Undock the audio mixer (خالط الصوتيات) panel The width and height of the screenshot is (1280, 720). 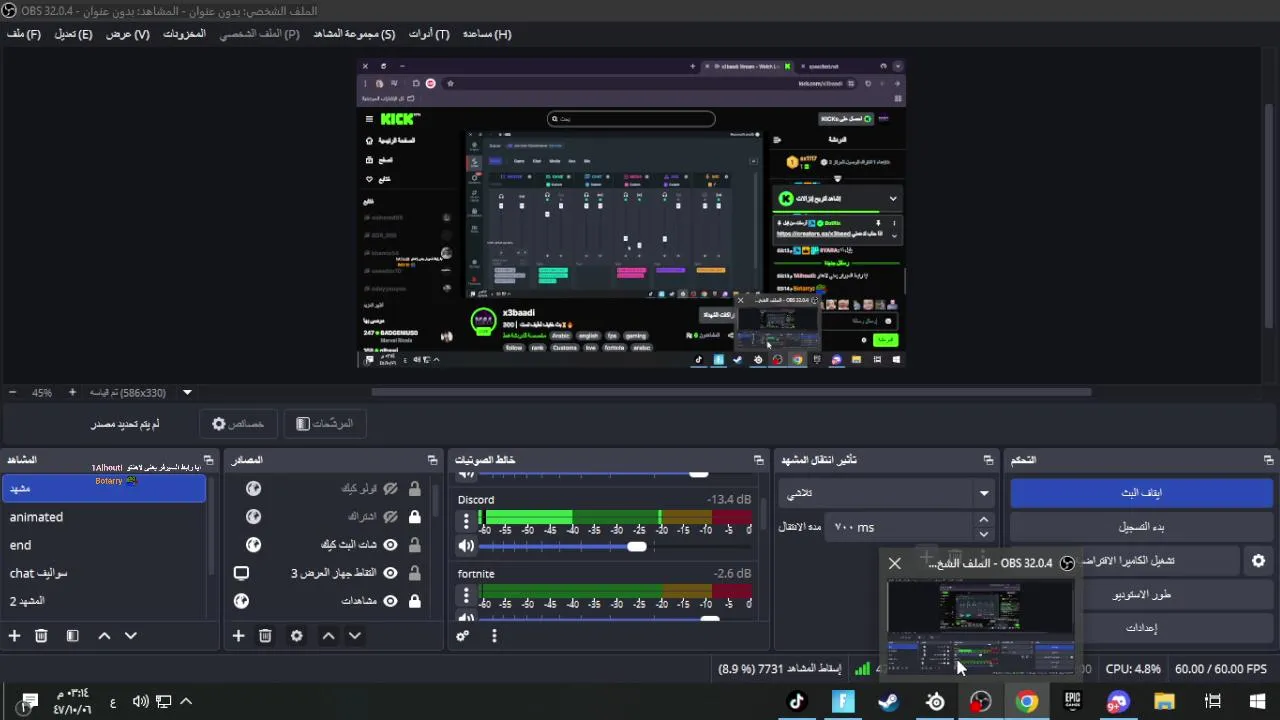coord(759,460)
